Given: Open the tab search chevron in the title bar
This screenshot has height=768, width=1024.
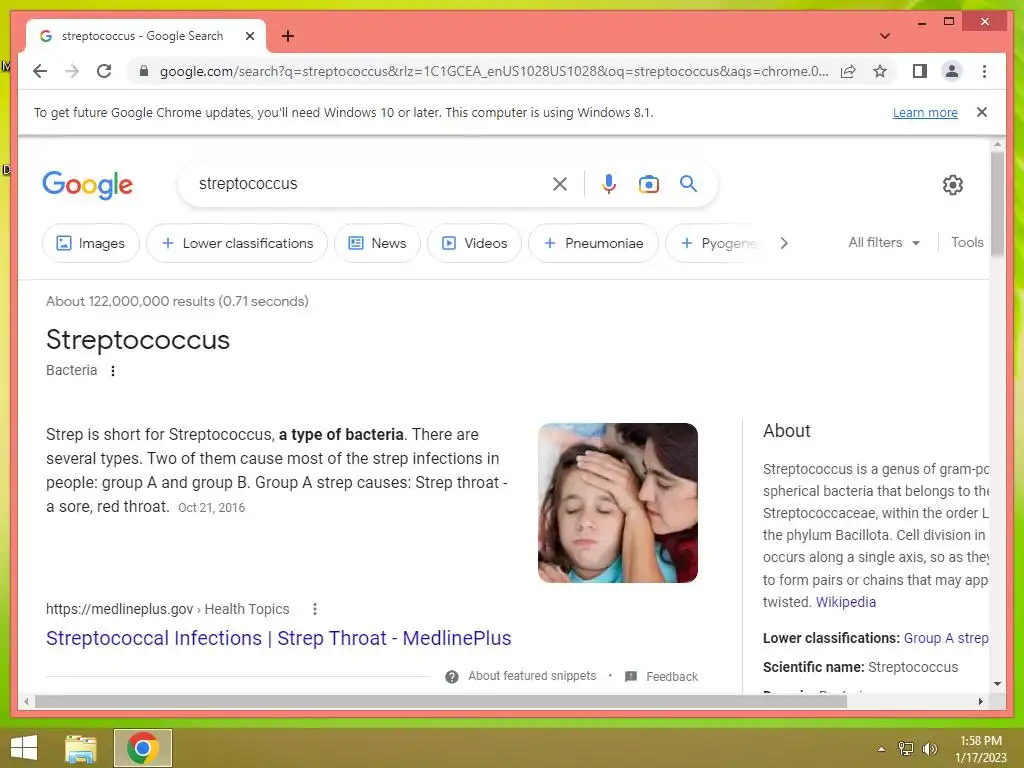Looking at the screenshot, I should (x=885, y=36).
